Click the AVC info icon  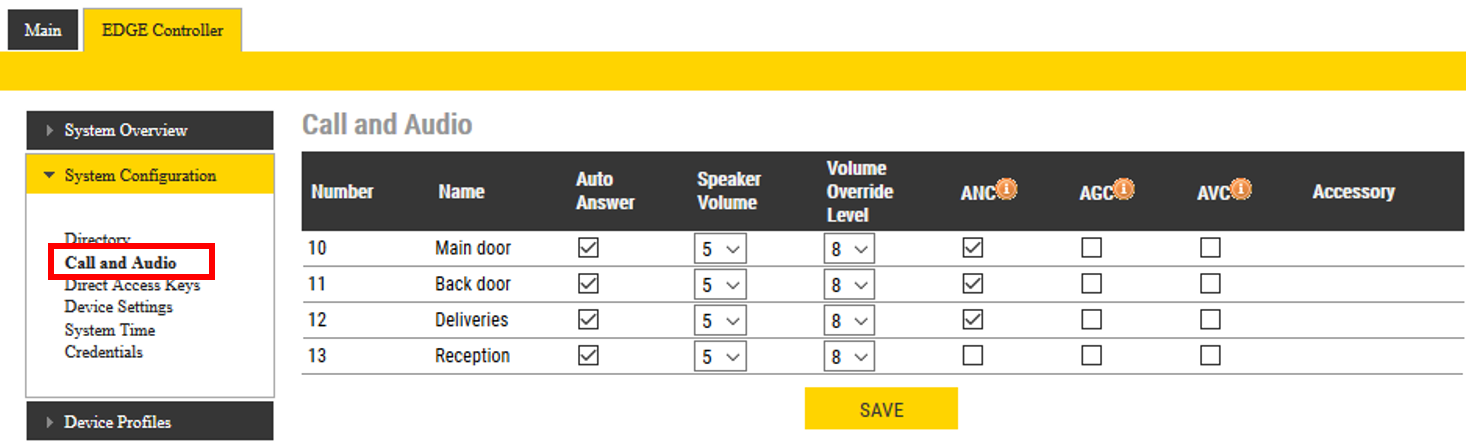1242,188
